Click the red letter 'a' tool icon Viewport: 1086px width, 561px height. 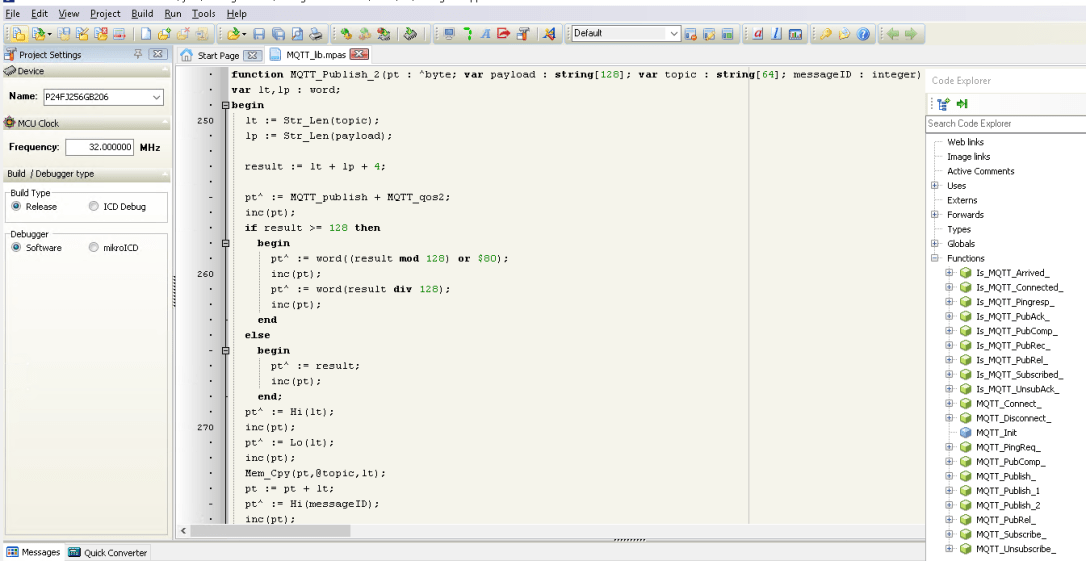pyautogui.click(x=758, y=33)
